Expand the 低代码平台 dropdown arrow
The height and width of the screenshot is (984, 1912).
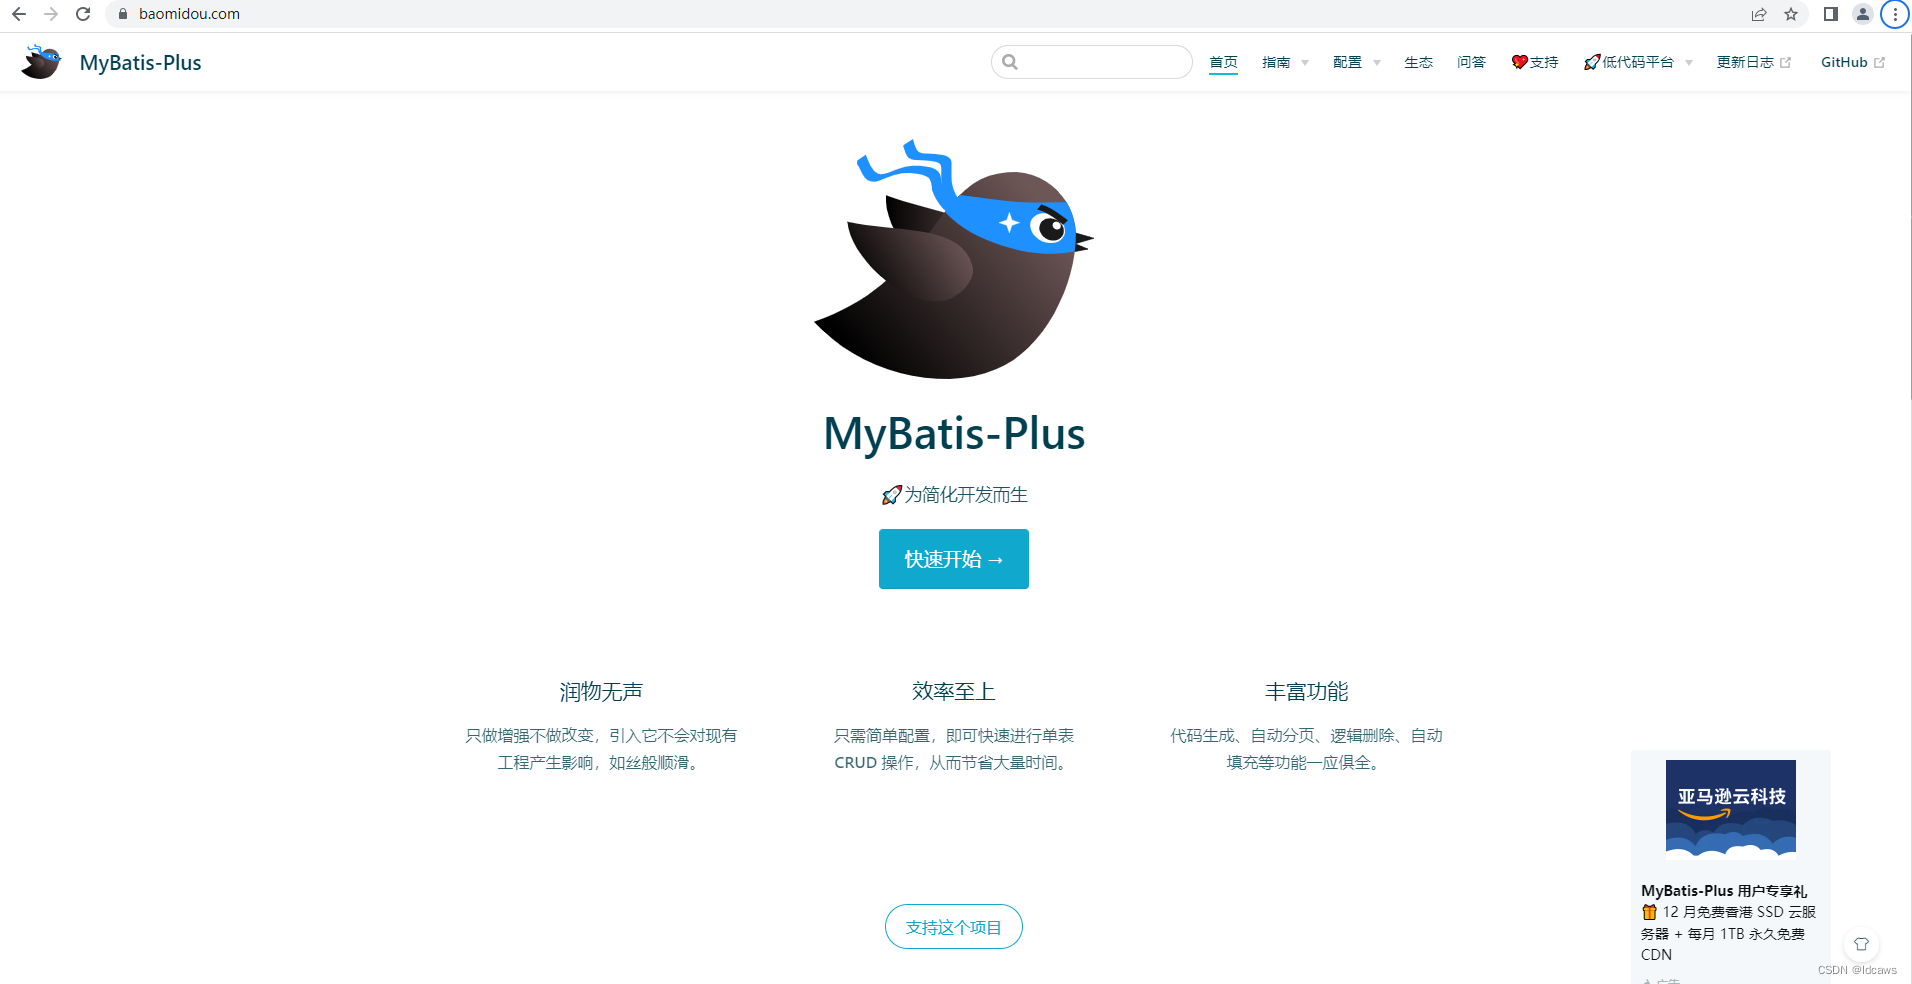(x=1689, y=63)
